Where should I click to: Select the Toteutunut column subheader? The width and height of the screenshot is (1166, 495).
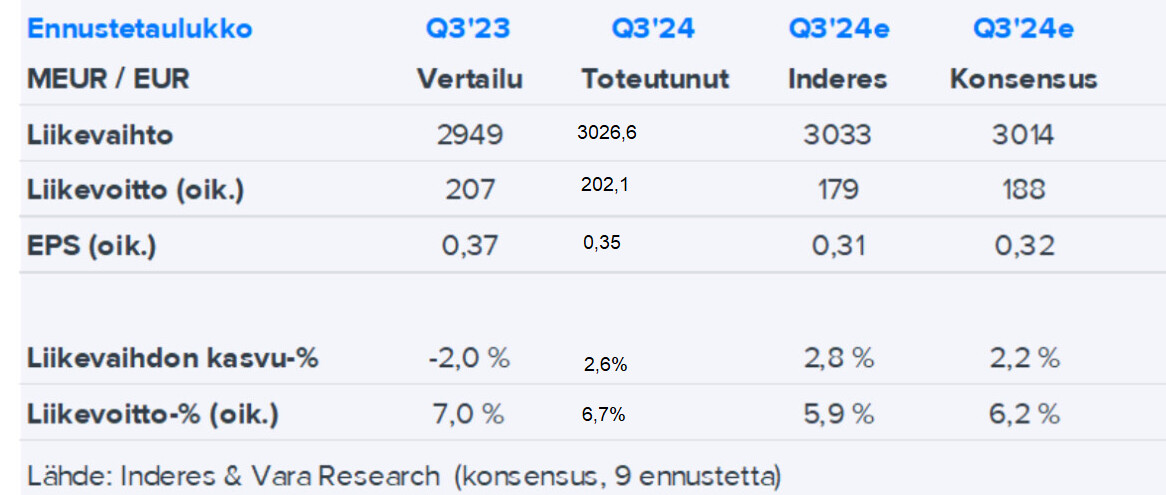(655, 79)
